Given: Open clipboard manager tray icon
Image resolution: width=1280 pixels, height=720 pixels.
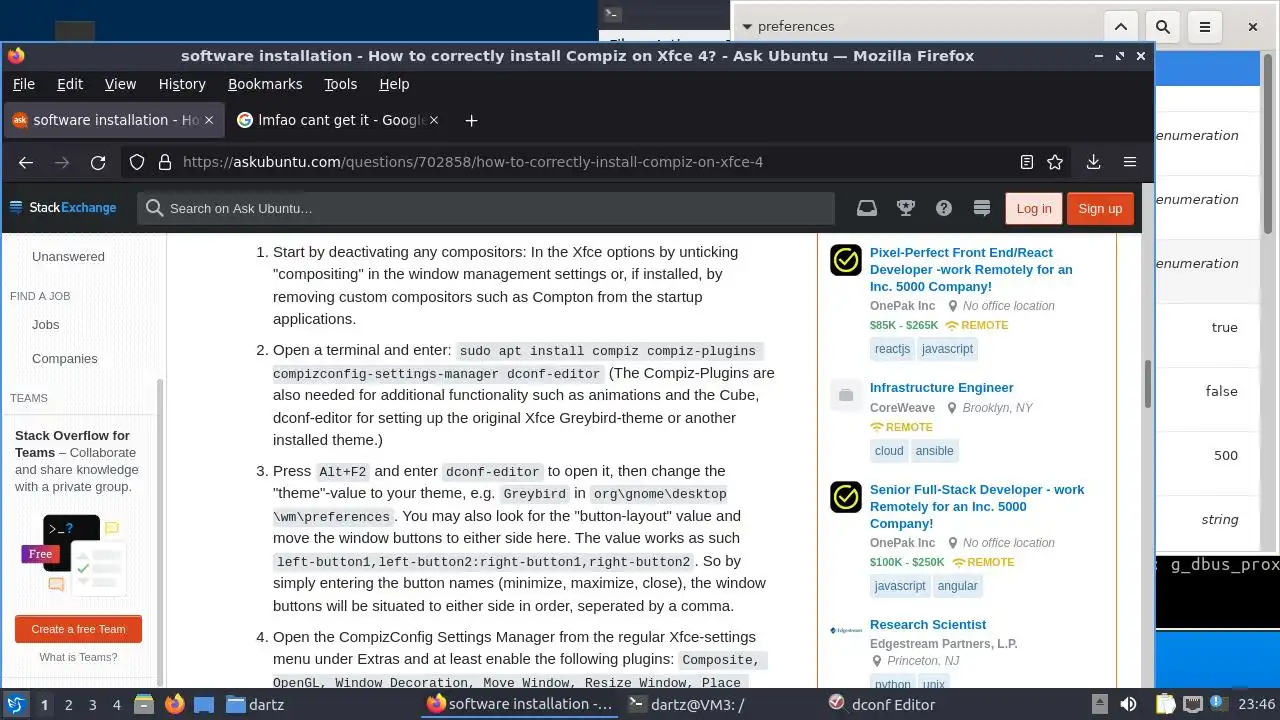Looking at the screenshot, I should click(x=1165, y=704).
